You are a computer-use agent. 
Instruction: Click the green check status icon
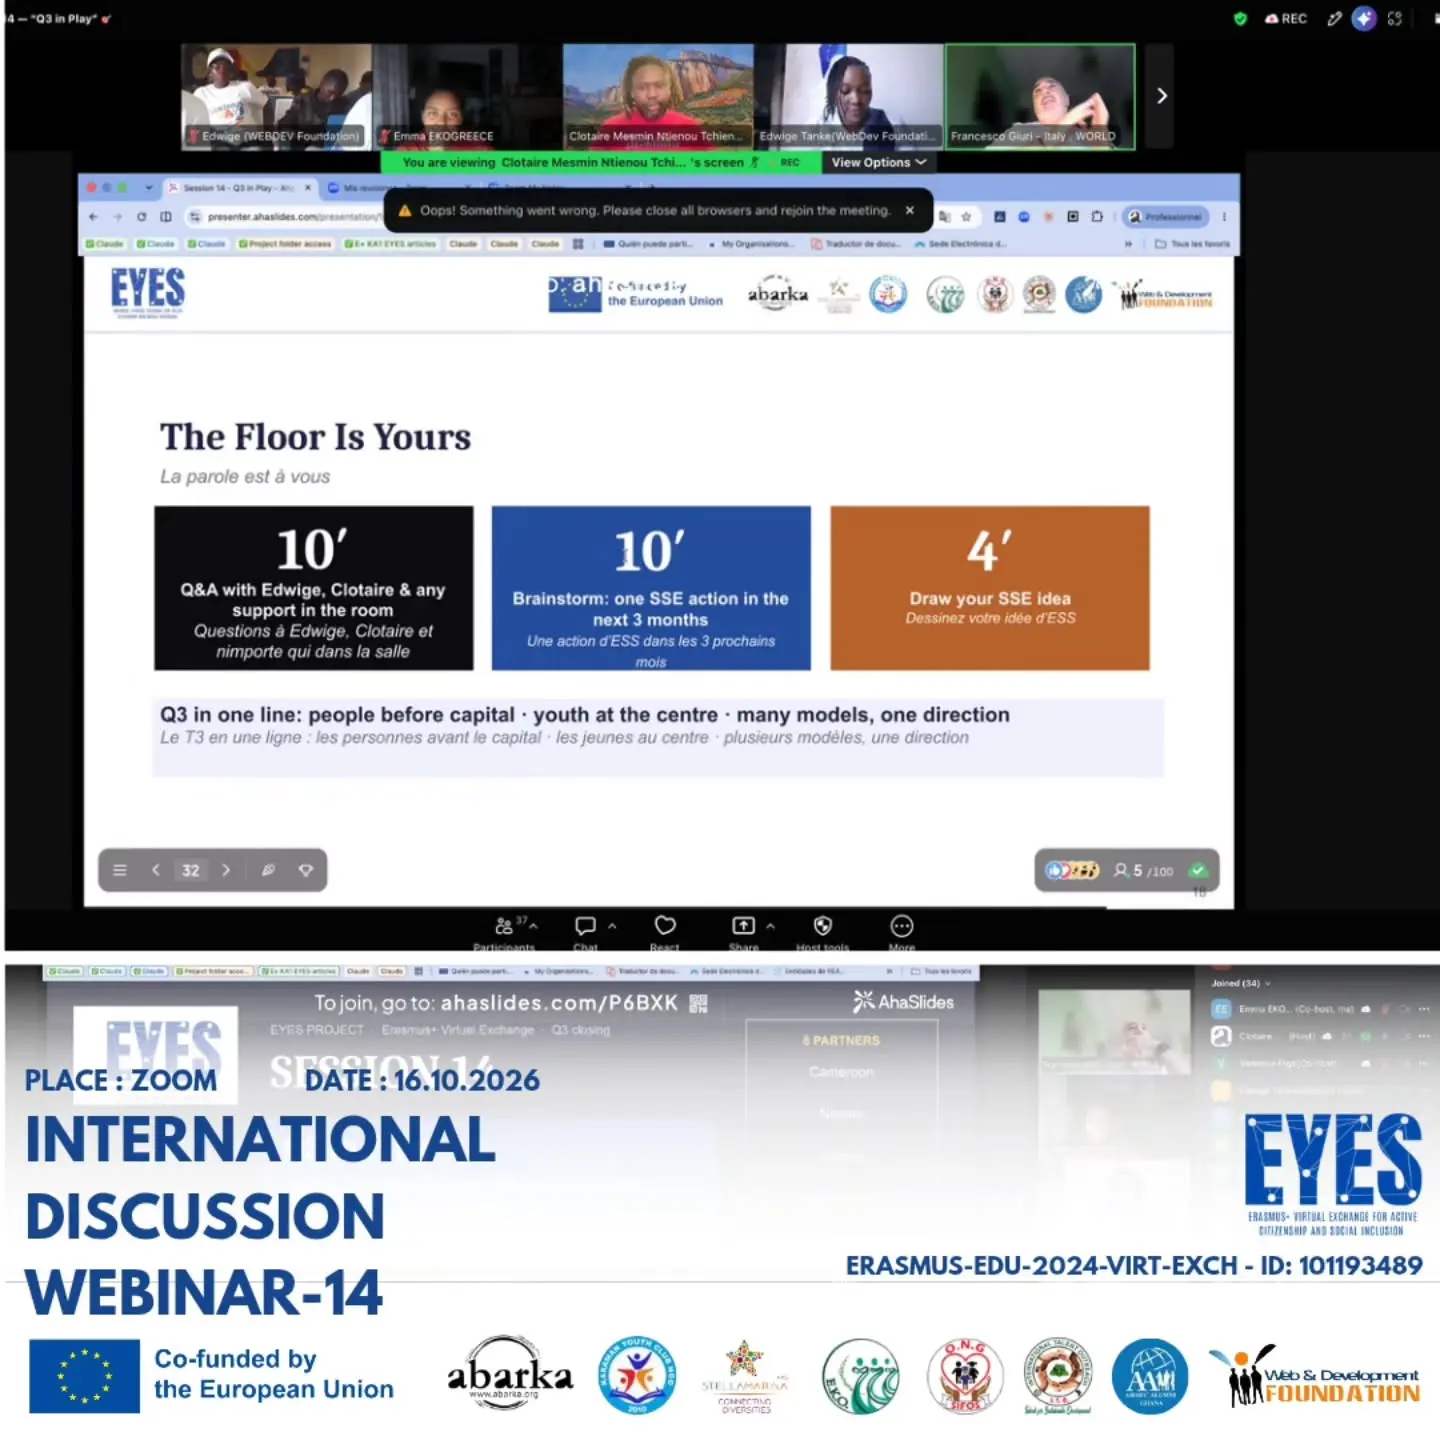[1198, 871]
